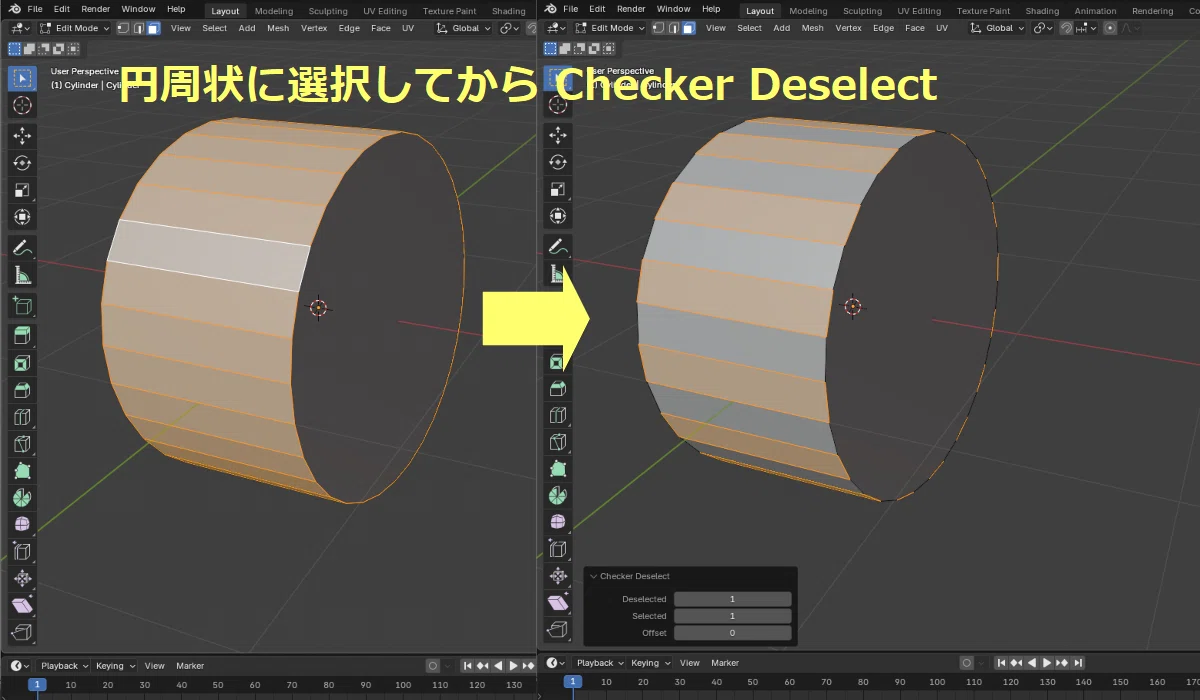Image resolution: width=1200 pixels, height=700 pixels.
Task: Select the Inset Faces tool in left window
Action: pyautogui.click(x=22, y=363)
